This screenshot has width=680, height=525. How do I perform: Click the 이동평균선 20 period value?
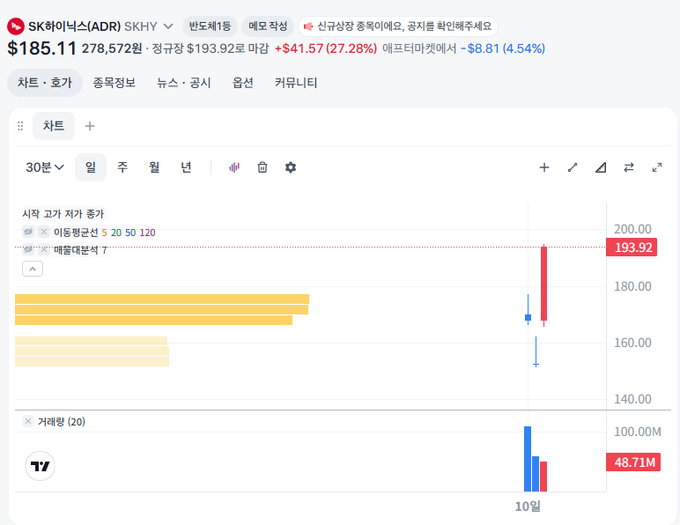[116, 233]
